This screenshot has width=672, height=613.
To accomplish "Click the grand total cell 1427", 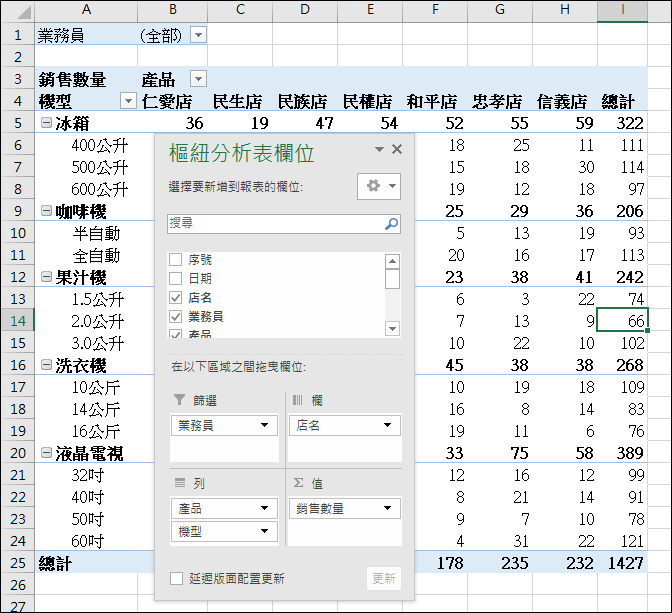I will click(622, 562).
